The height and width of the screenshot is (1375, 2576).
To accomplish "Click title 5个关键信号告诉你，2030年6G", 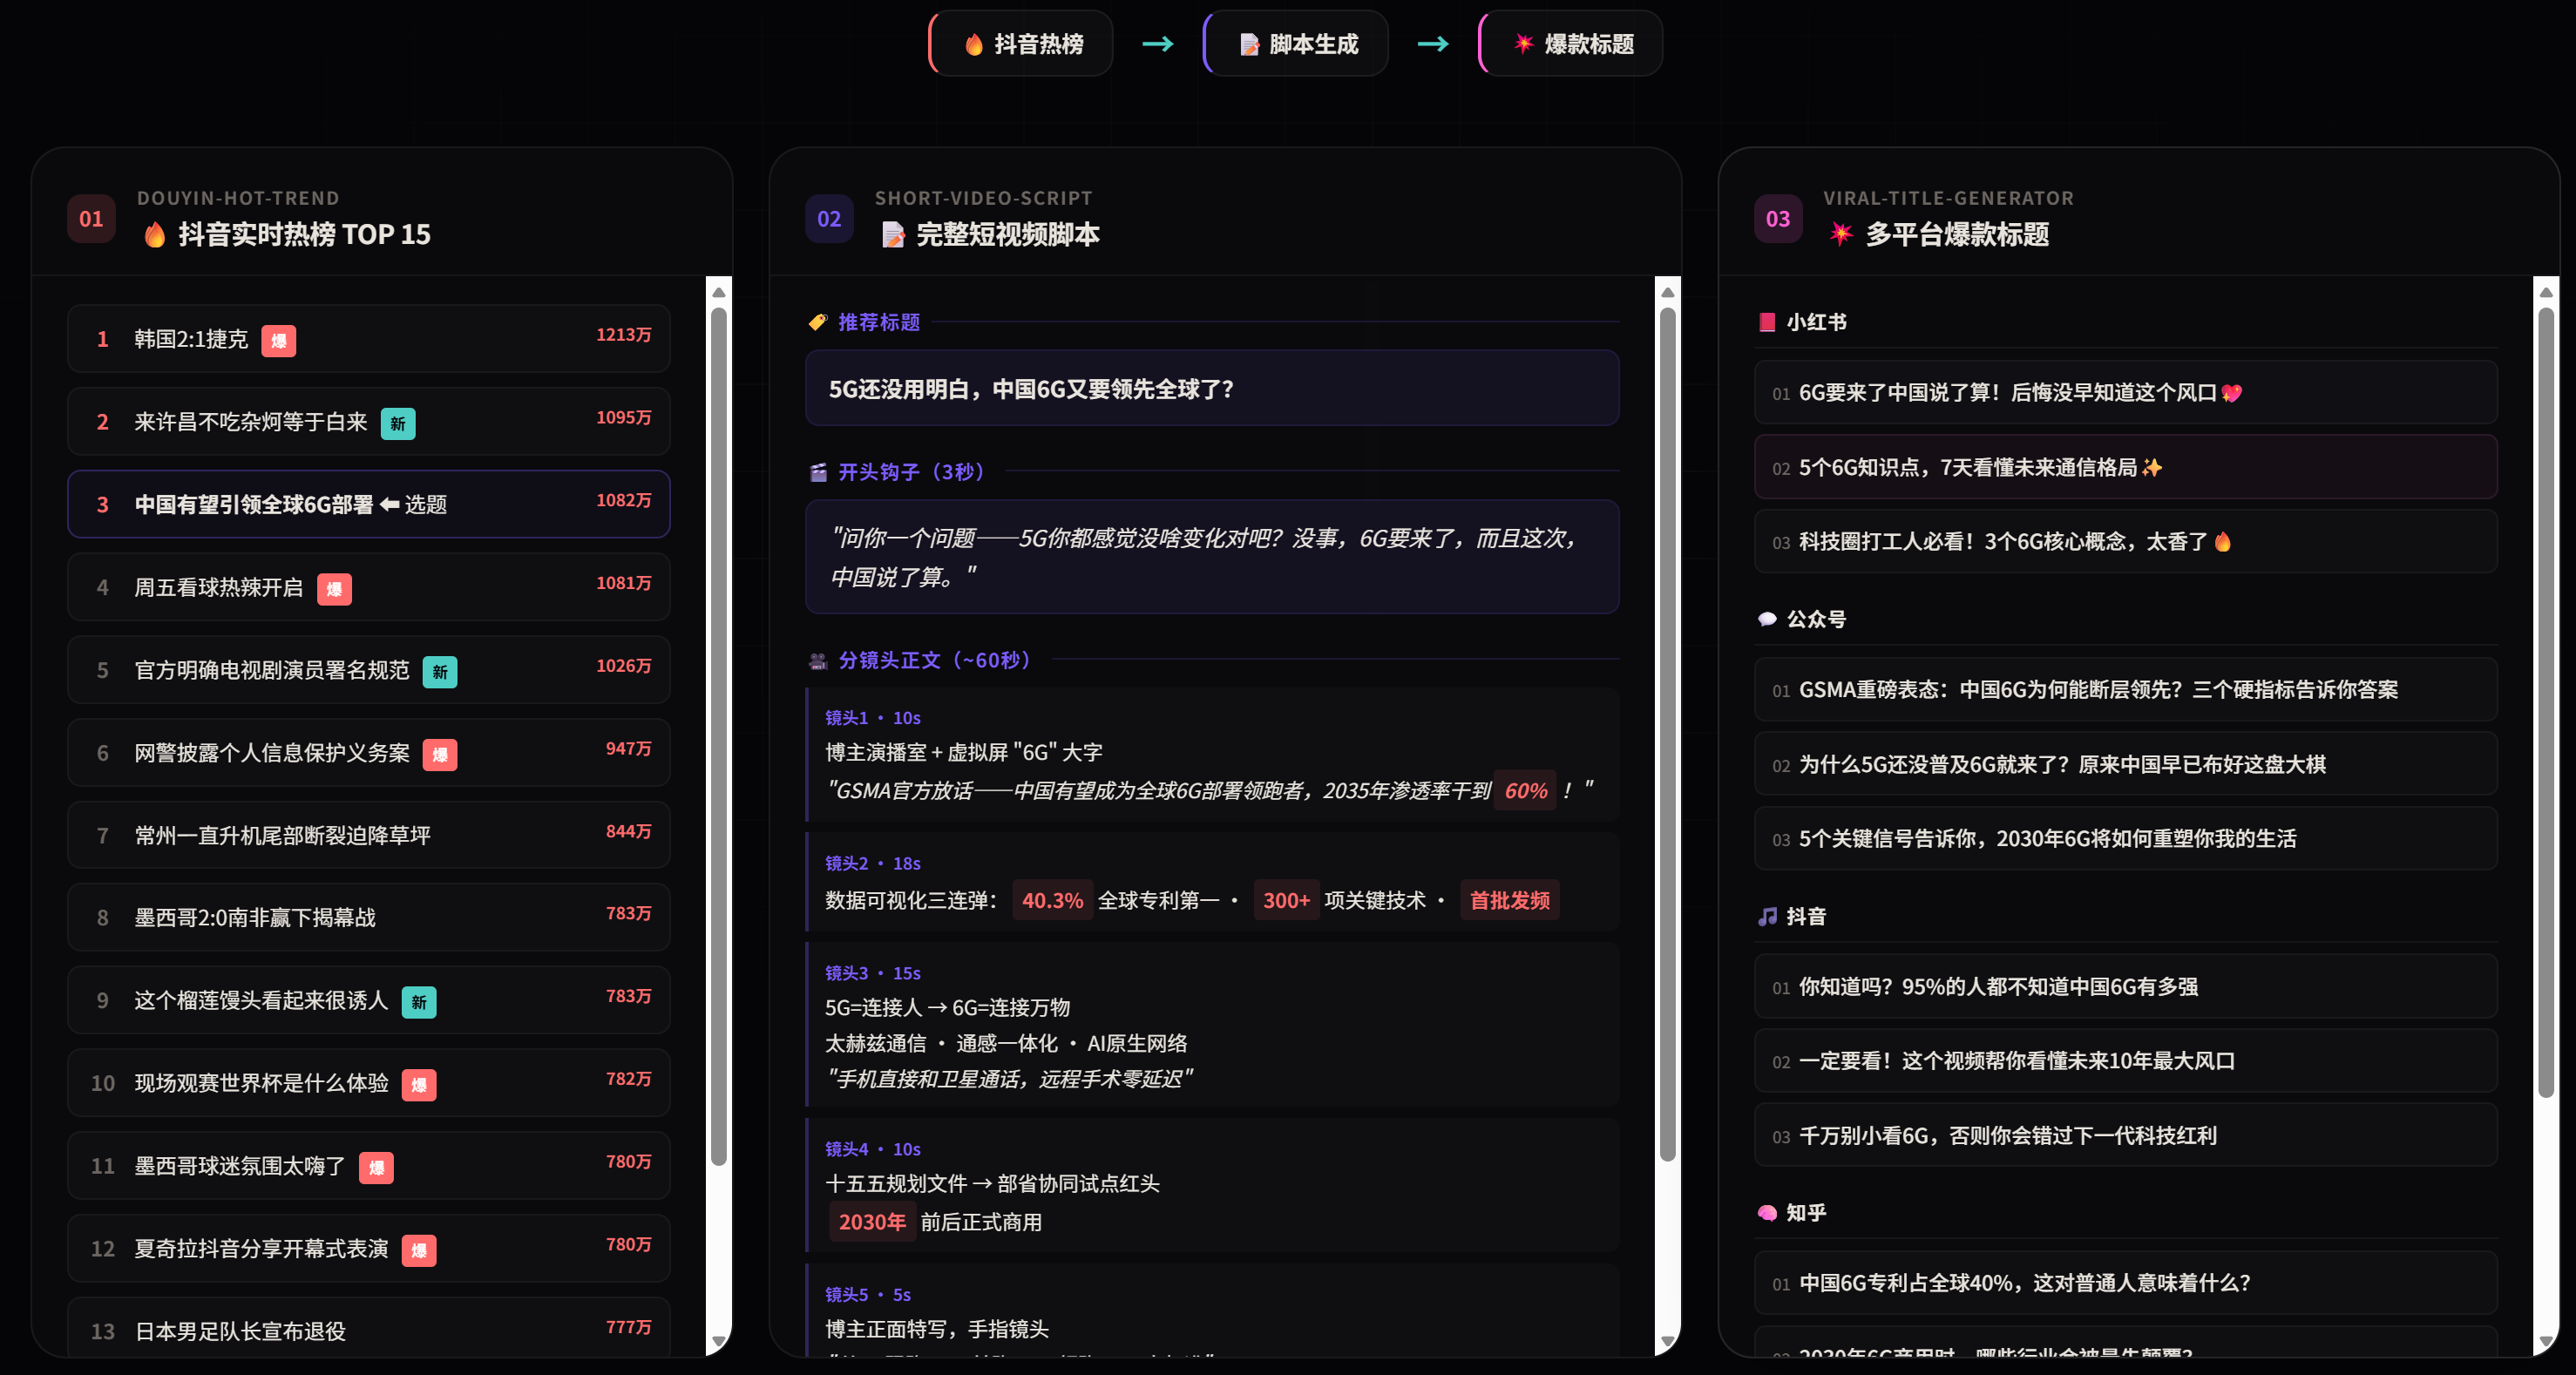I will 2126,838.
